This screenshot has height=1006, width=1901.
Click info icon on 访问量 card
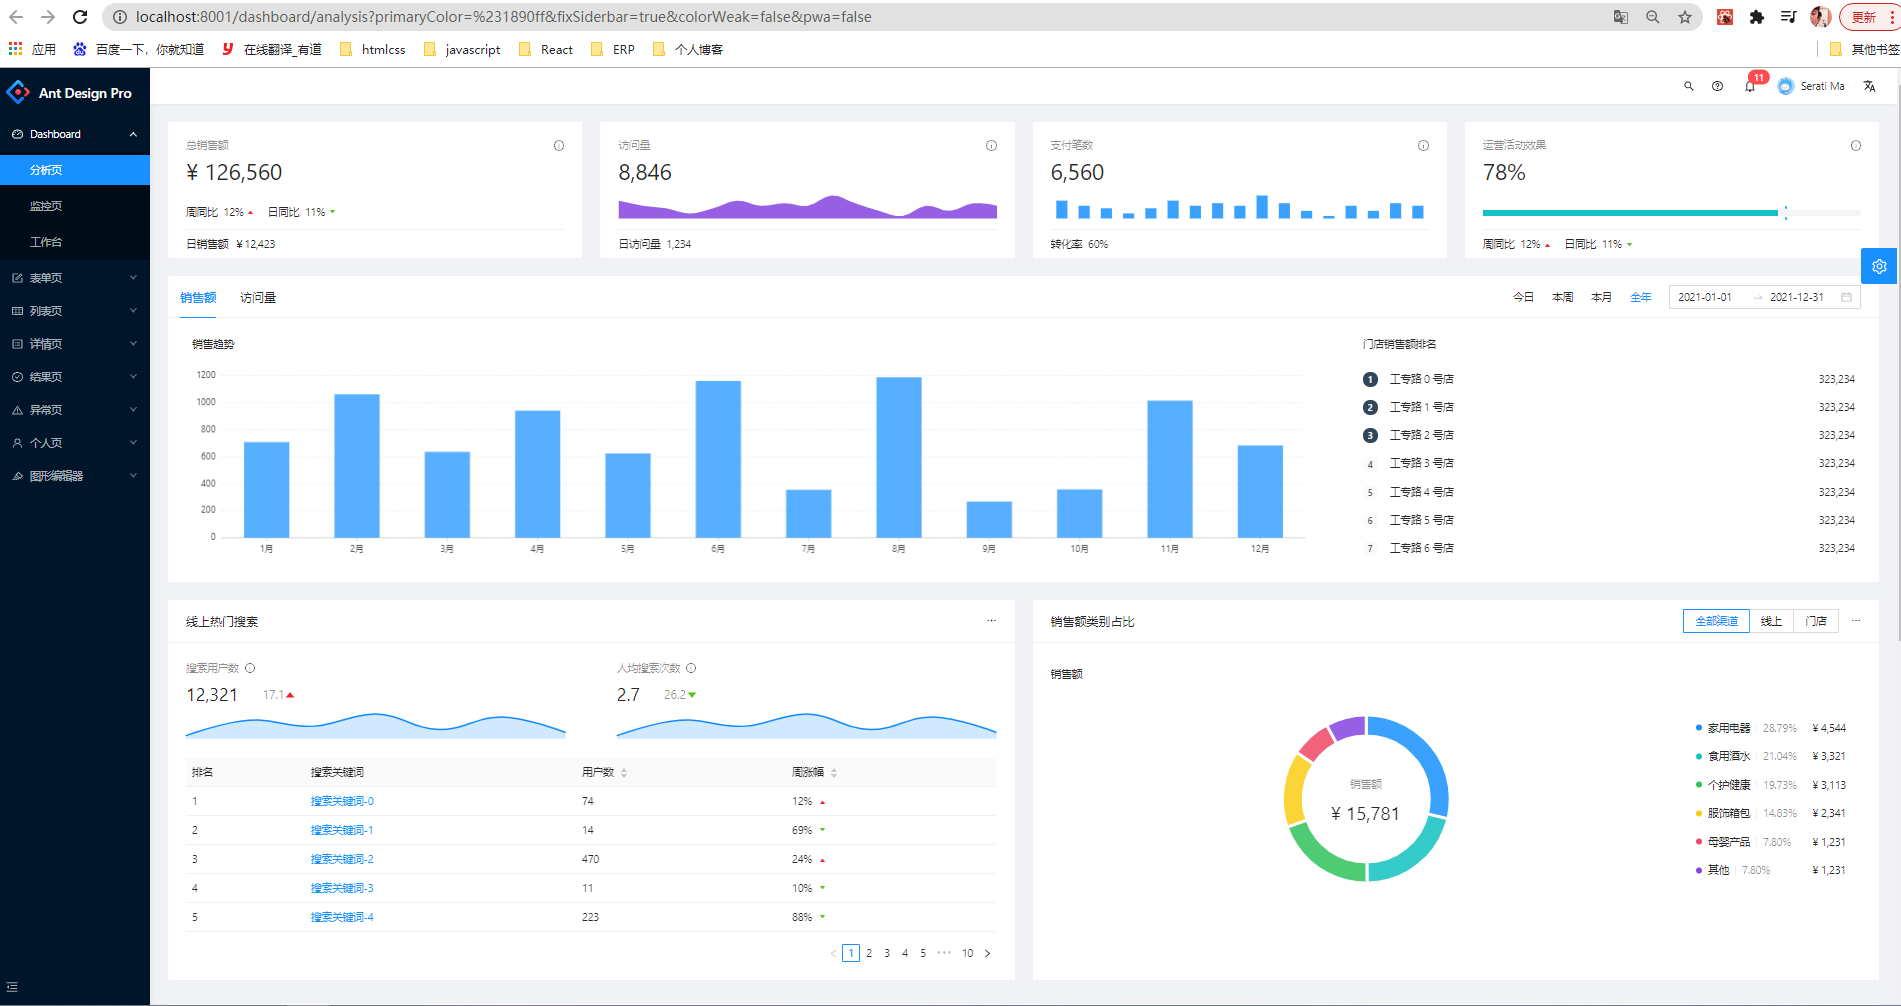click(x=991, y=146)
